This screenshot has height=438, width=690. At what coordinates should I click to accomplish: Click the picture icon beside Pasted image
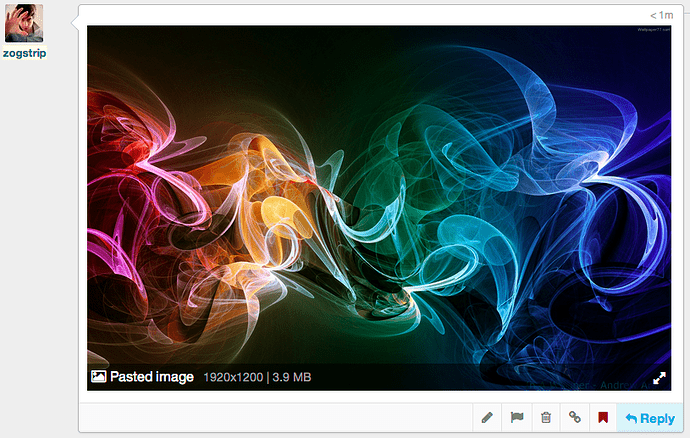click(98, 377)
